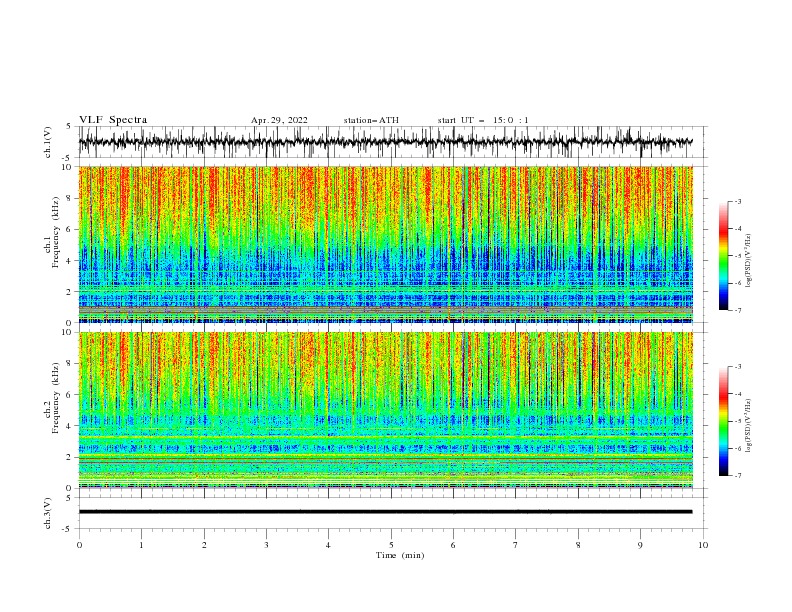Click time axis tick label "6"
The height and width of the screenshot is (612, 792).
click(x=453, y=545)
